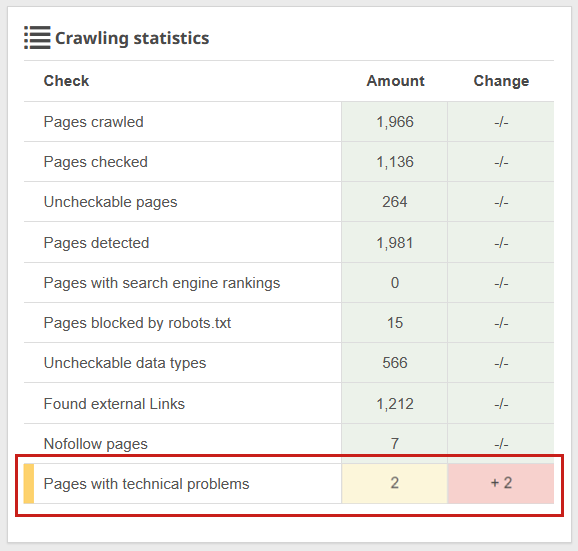The width and height of the screenshot is (578, 551).
Task: Click the yellow amount cell showing 2
Action: click(395, 483)
